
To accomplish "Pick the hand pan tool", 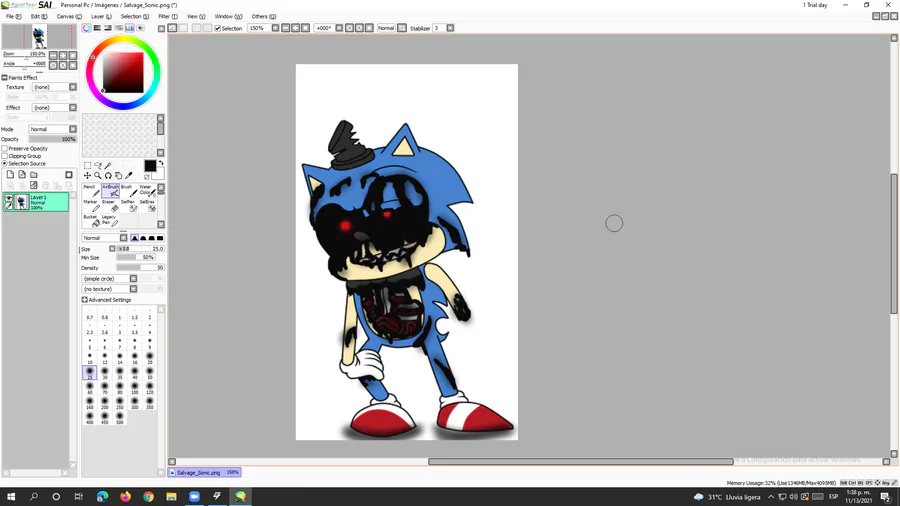I will [118, 176].
